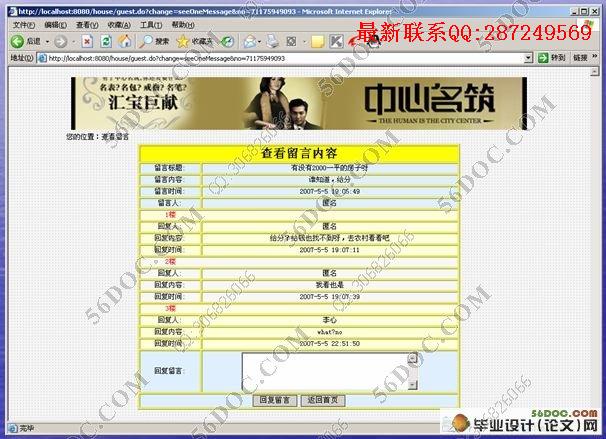Click the textarea scrollbar down arrow
Viewport: 606px width, 439px height.
413,385
